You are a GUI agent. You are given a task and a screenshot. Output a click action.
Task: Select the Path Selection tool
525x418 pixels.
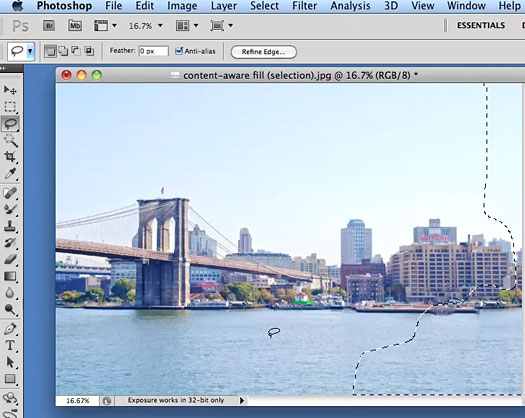(x=10, y=362)
